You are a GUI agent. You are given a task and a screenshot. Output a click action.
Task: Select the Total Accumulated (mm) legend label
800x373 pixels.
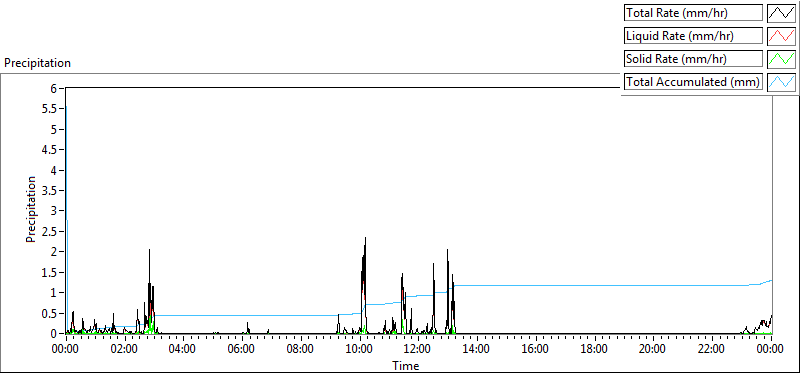pyautogui.click(x=693, y=82)
